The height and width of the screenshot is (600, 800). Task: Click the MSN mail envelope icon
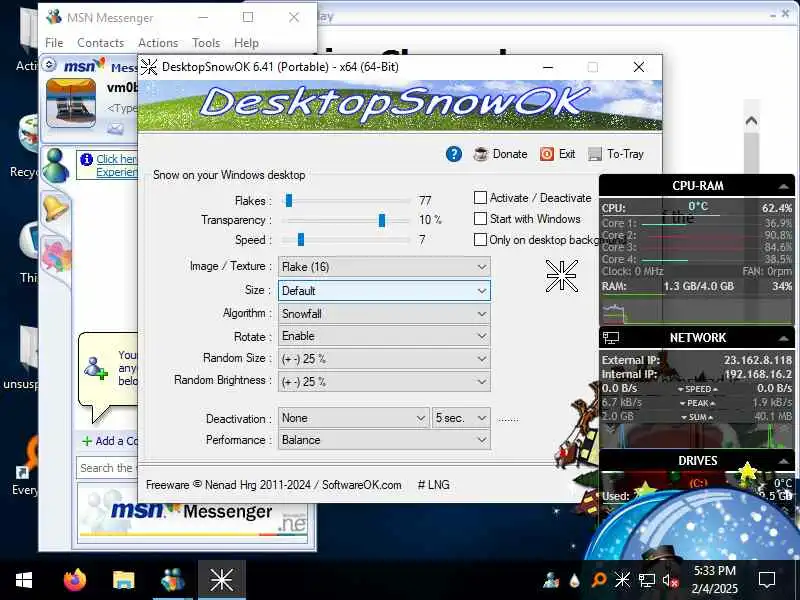pos(115,129)
